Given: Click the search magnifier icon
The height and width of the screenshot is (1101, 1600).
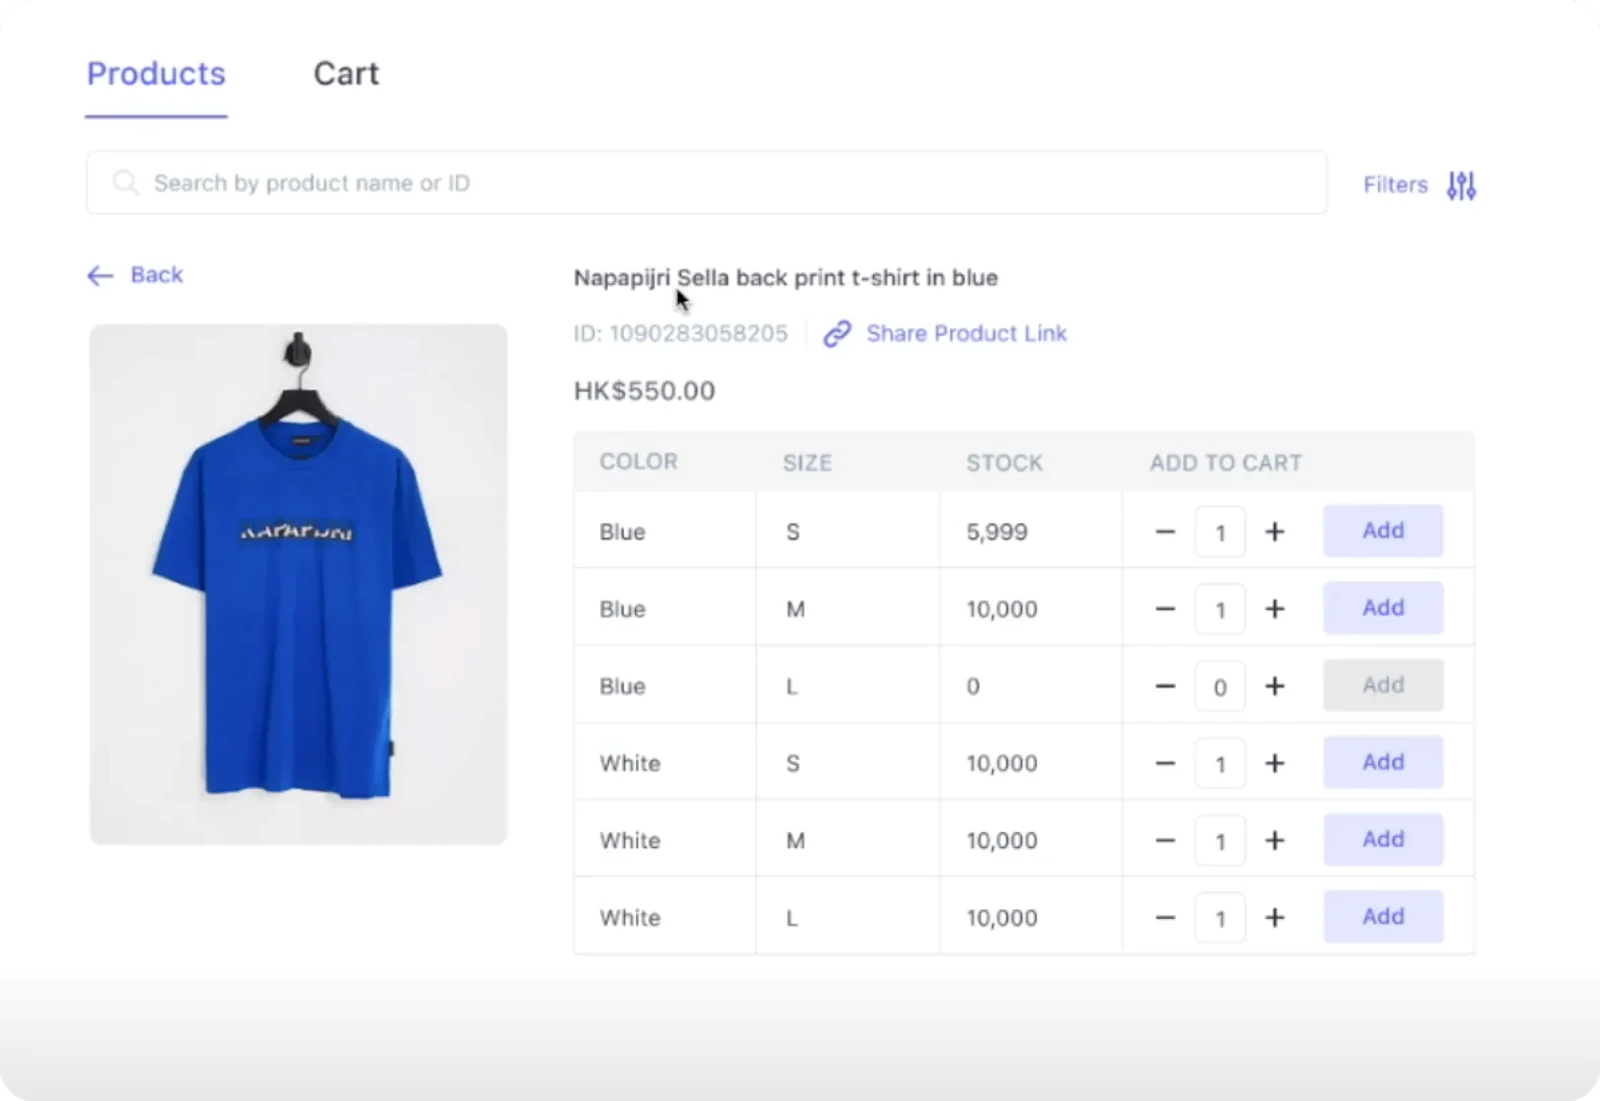Looking at the screenshot, I should coord(126,182).
